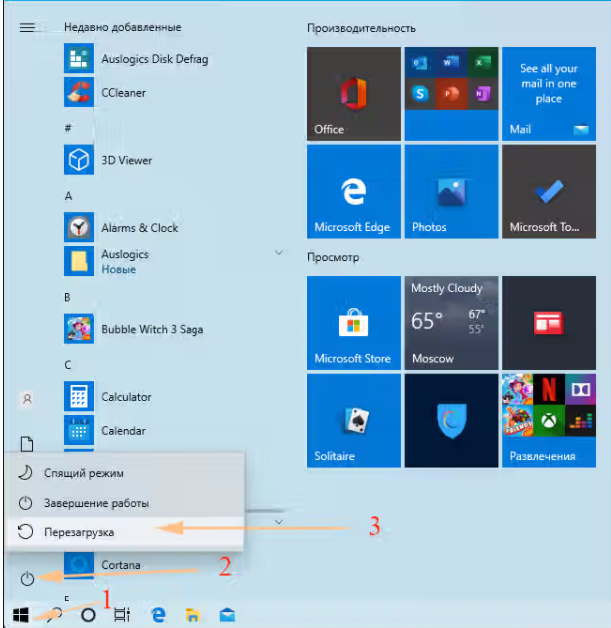611x628 pixels.
Task: Open Bubble Witch 3 Saga
Action: point(152,329)
